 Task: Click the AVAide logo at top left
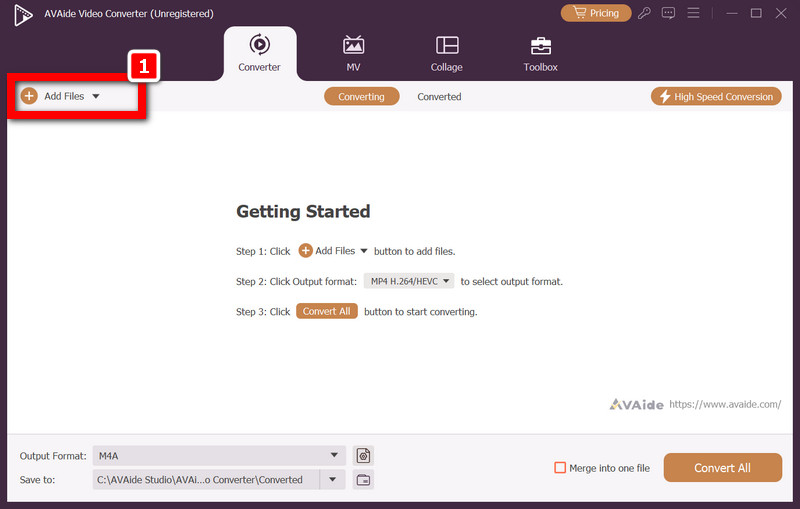(23, 14)
